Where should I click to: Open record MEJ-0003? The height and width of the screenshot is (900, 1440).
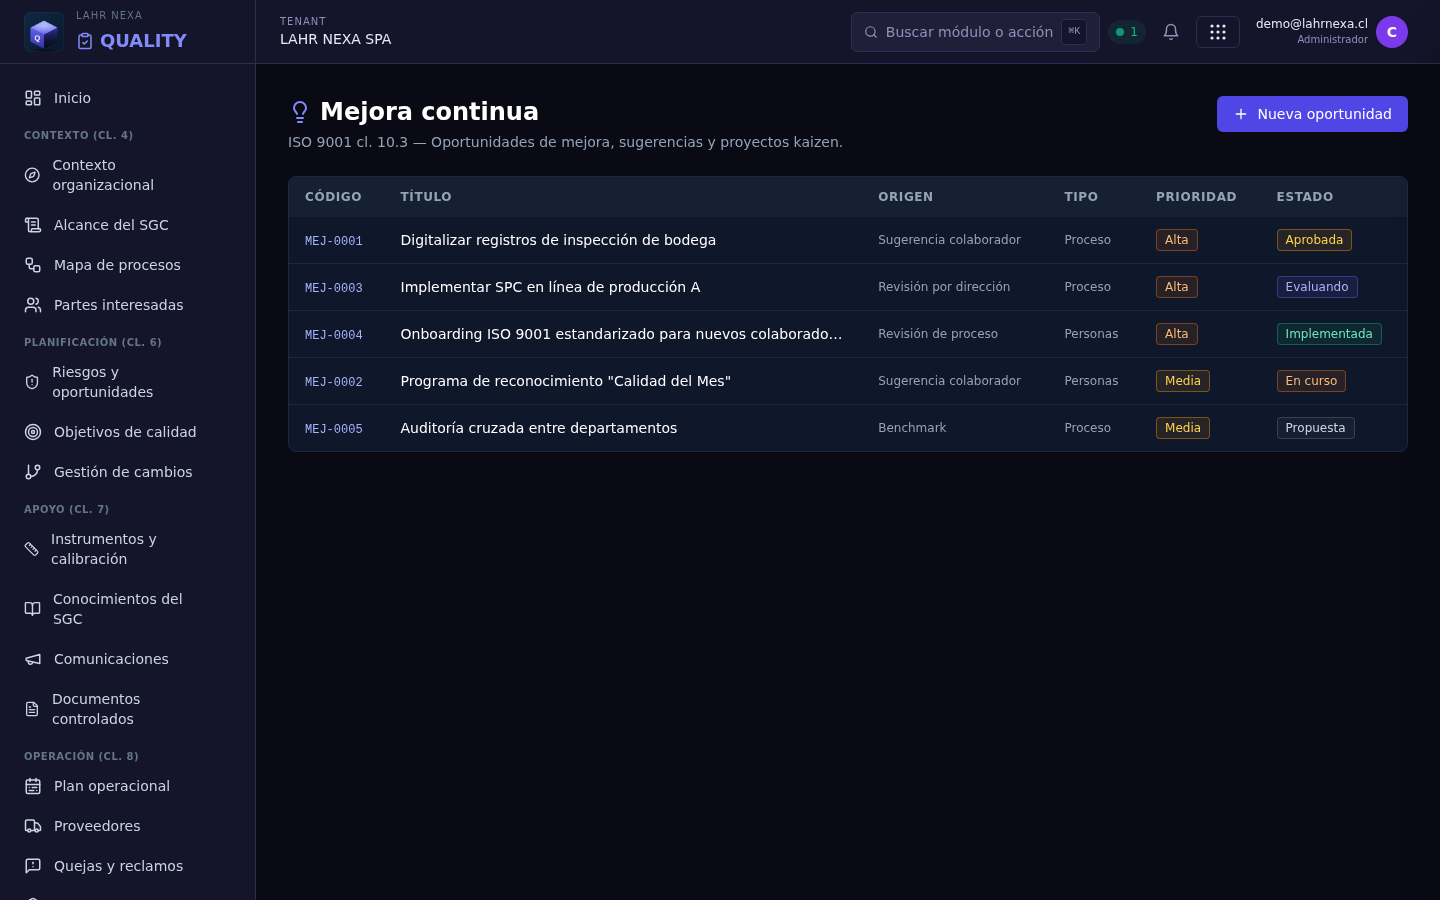pos(334,288)
